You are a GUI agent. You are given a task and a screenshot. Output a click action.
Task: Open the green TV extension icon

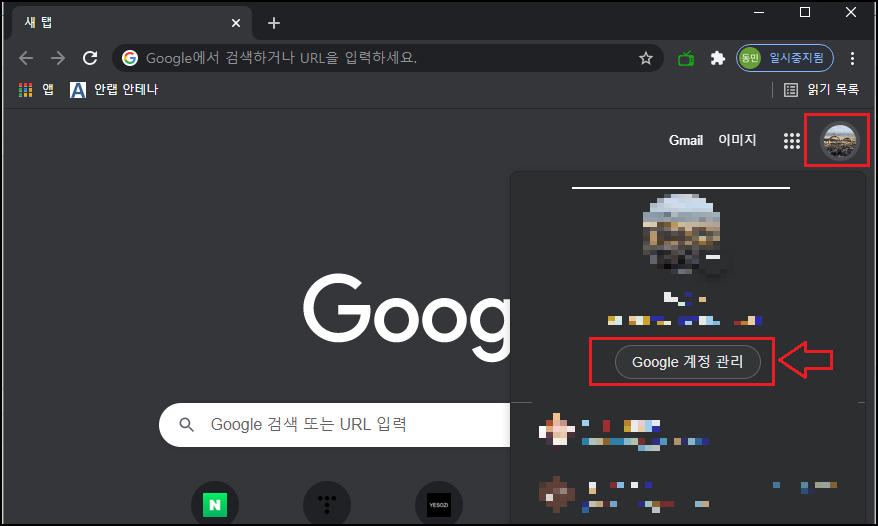click(x=686, y=58)
